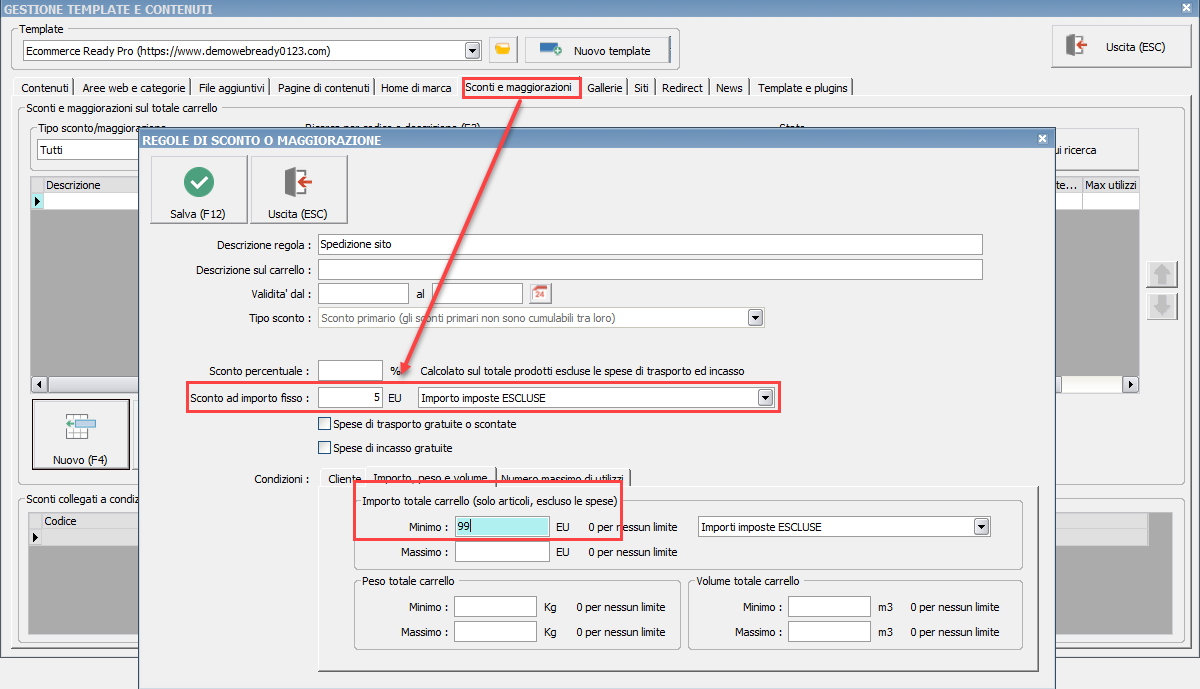The height and width of the screenshot is (689, 1200).
Task: Click the grid scrollbar left arrow
Action: [40, 384]
